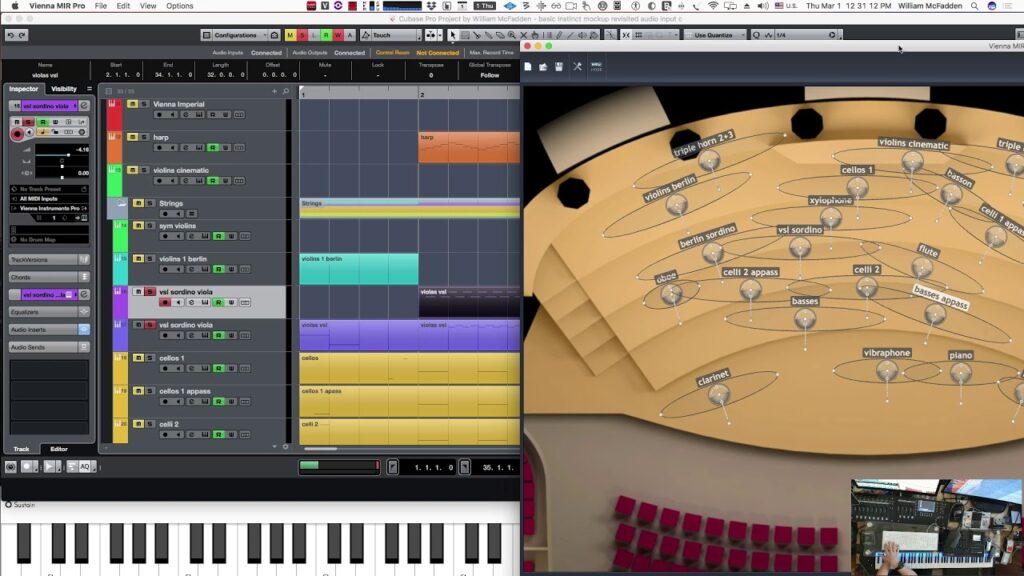This screenshot has width=1024, height=576.
Task: Expand the TrackVersions inspector section
Action: (x=49, y=260)
